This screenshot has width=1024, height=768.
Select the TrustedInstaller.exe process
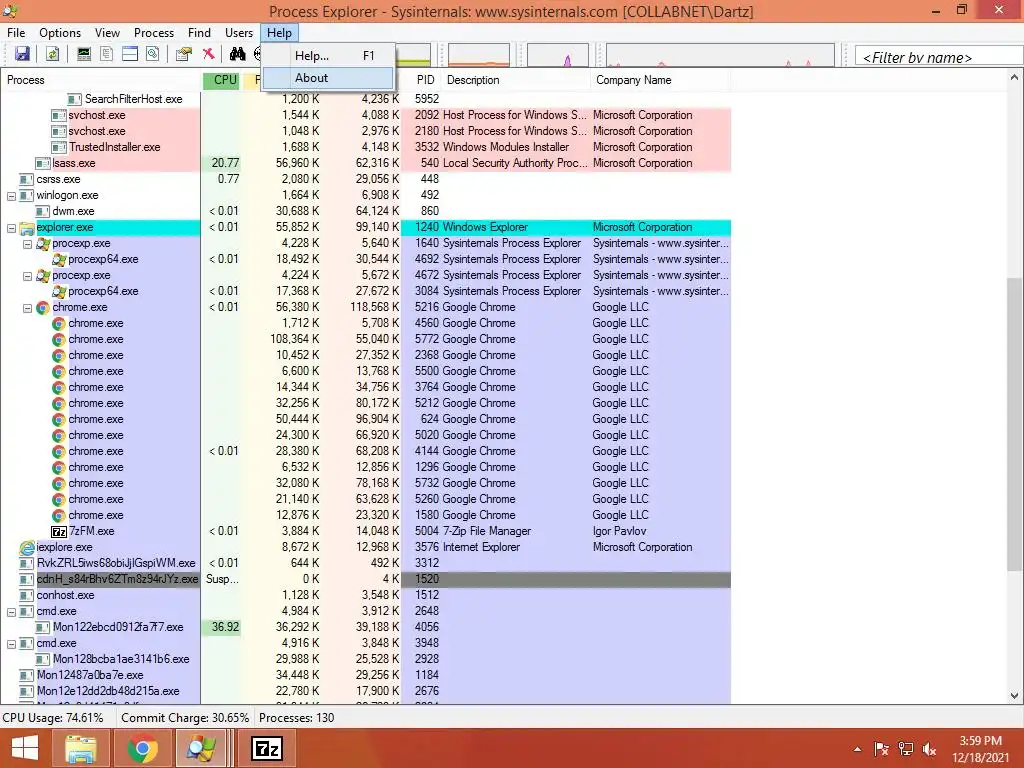366,148
